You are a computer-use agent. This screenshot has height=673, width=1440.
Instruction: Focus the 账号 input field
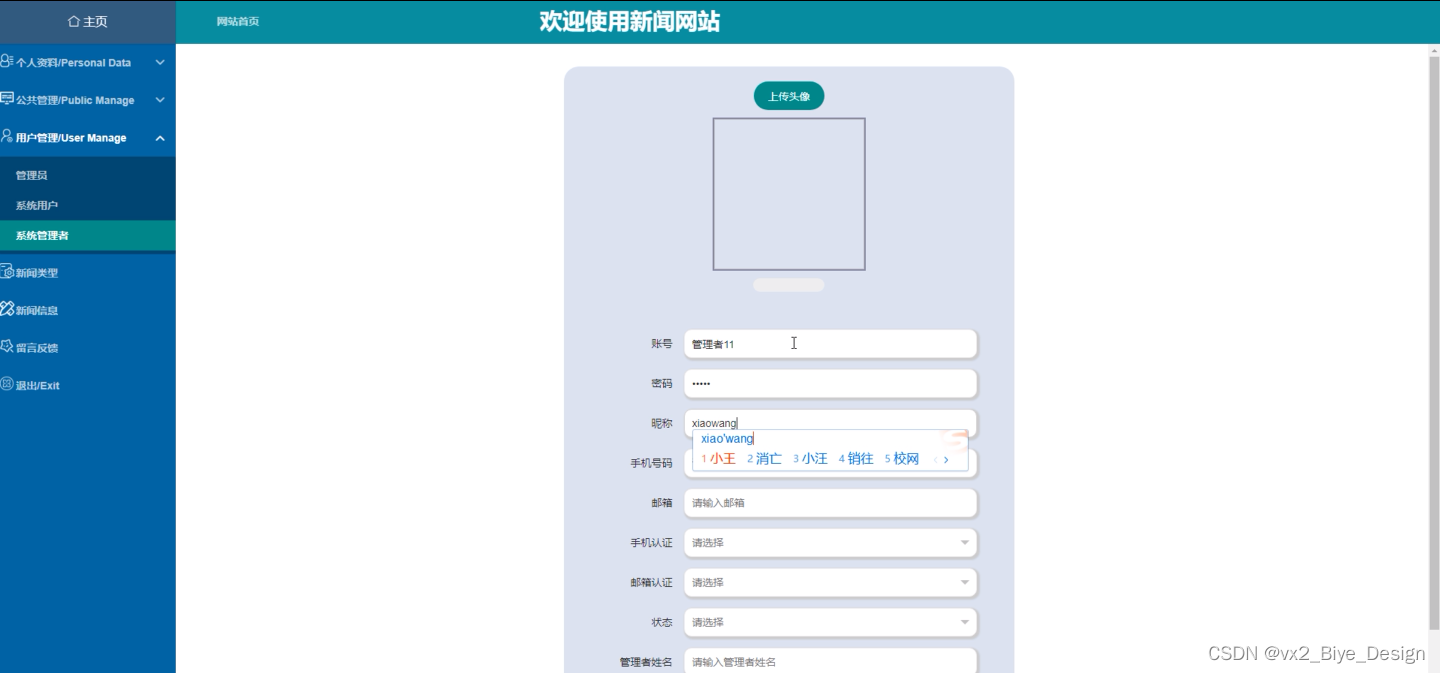(830, 344)
